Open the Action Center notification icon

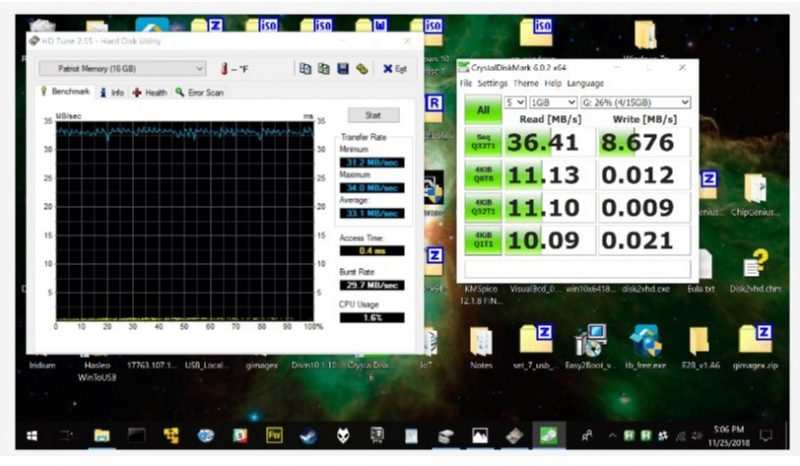765,435
